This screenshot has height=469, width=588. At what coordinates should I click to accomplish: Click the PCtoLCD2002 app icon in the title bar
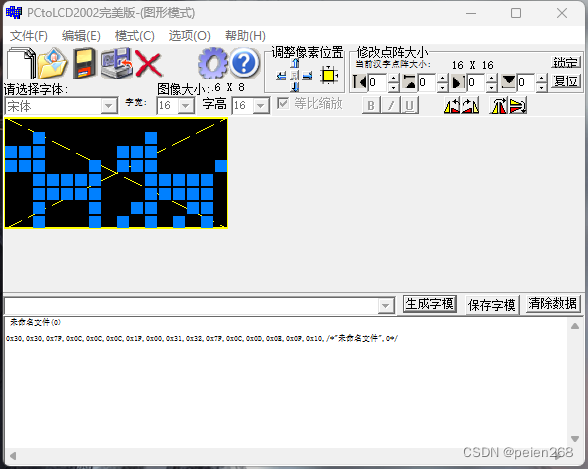[14, 12]
